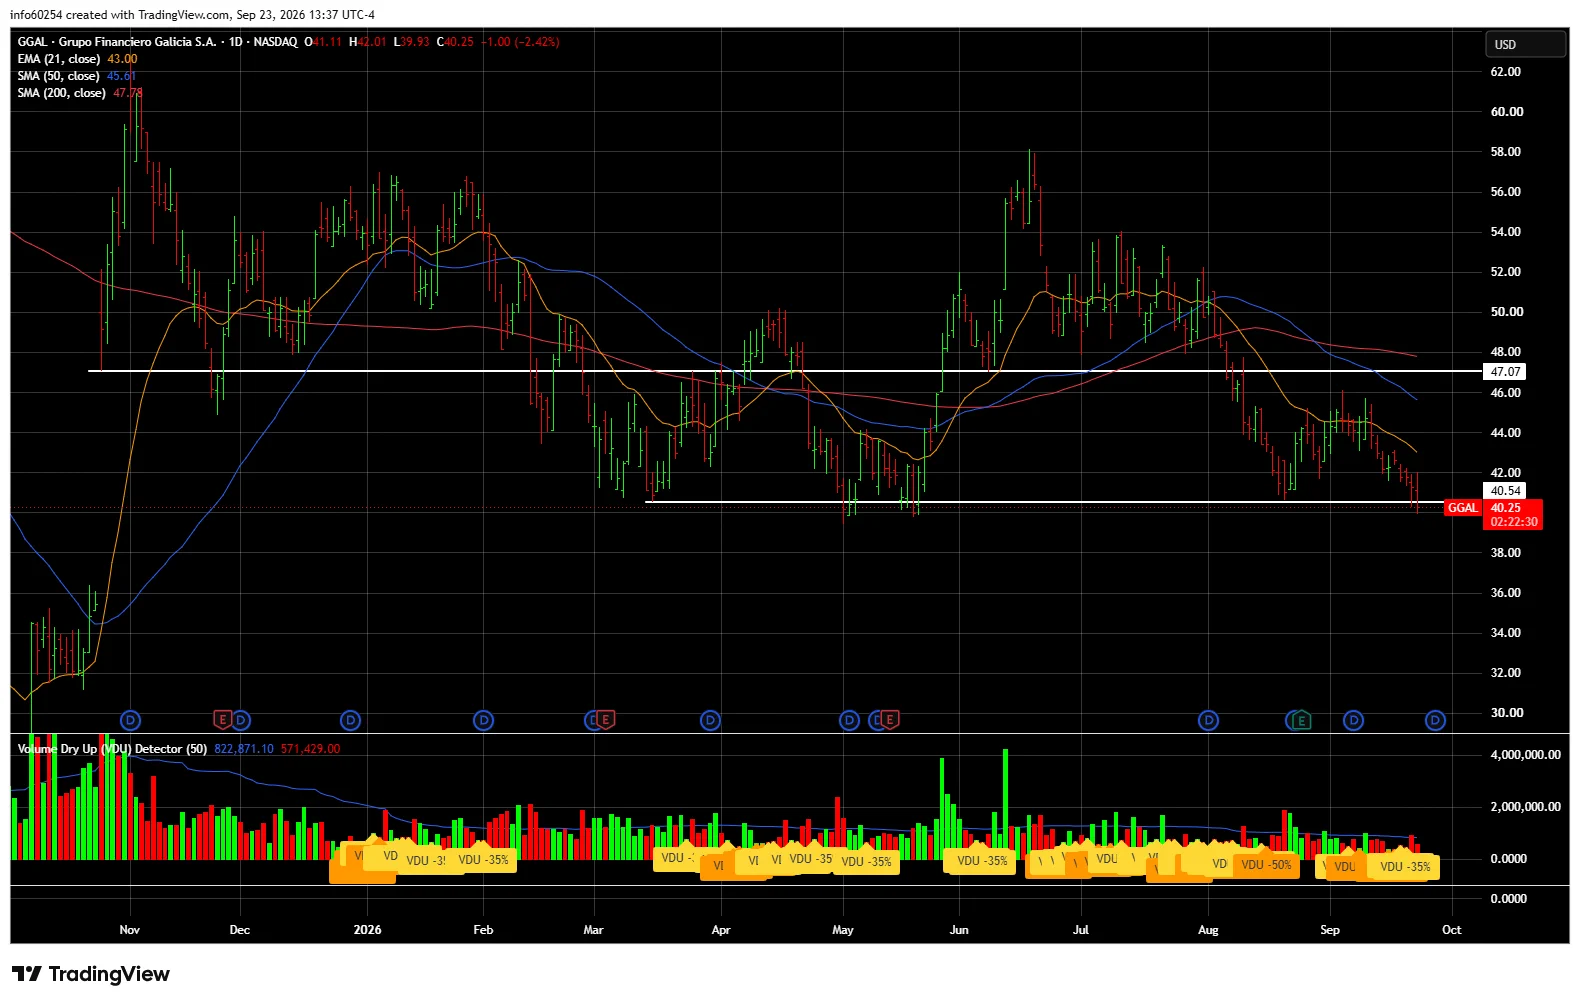Click the Volume Dry Up (VDU) Detector legend

pos(112,749)
